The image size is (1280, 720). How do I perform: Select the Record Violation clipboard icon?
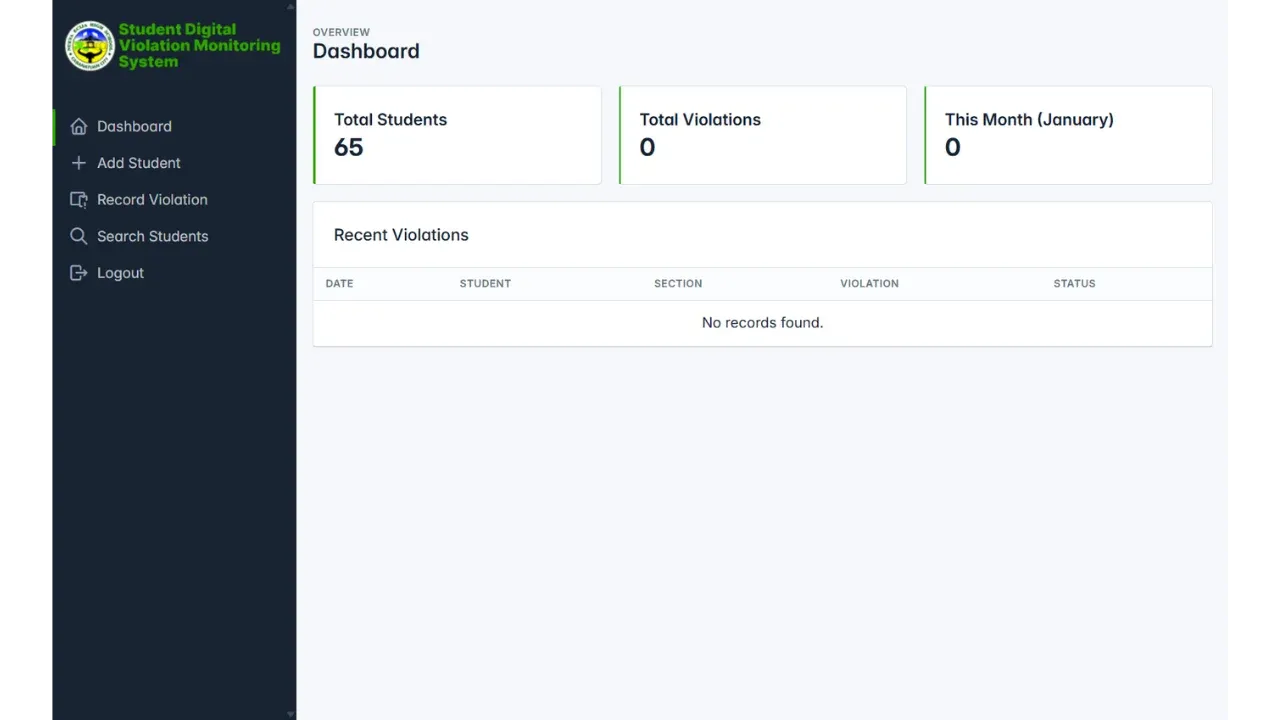[79, 199]
